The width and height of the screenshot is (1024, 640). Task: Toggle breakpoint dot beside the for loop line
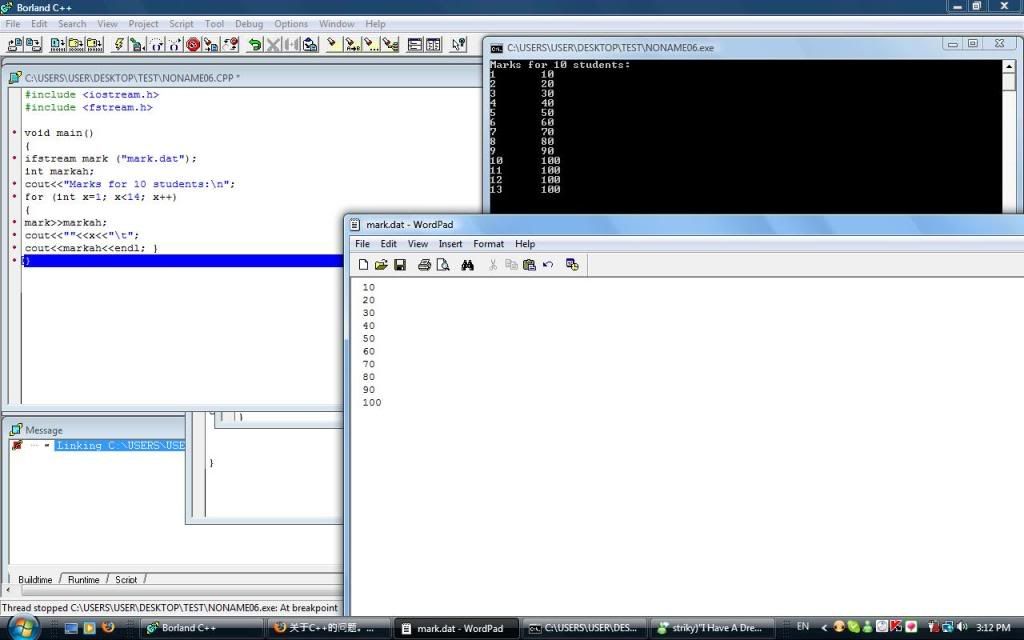14,197
